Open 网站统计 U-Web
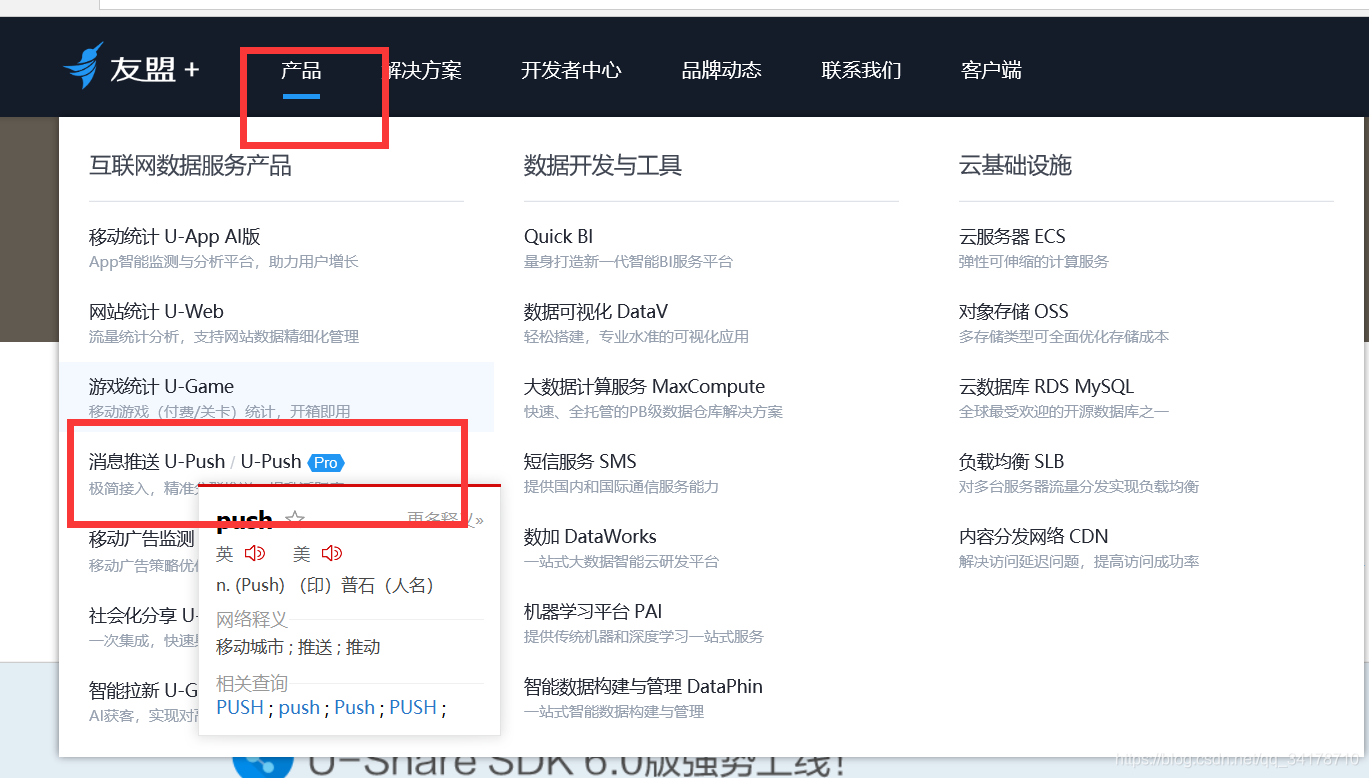This screenshot has width=1369, height=778. tap(156, 312)
